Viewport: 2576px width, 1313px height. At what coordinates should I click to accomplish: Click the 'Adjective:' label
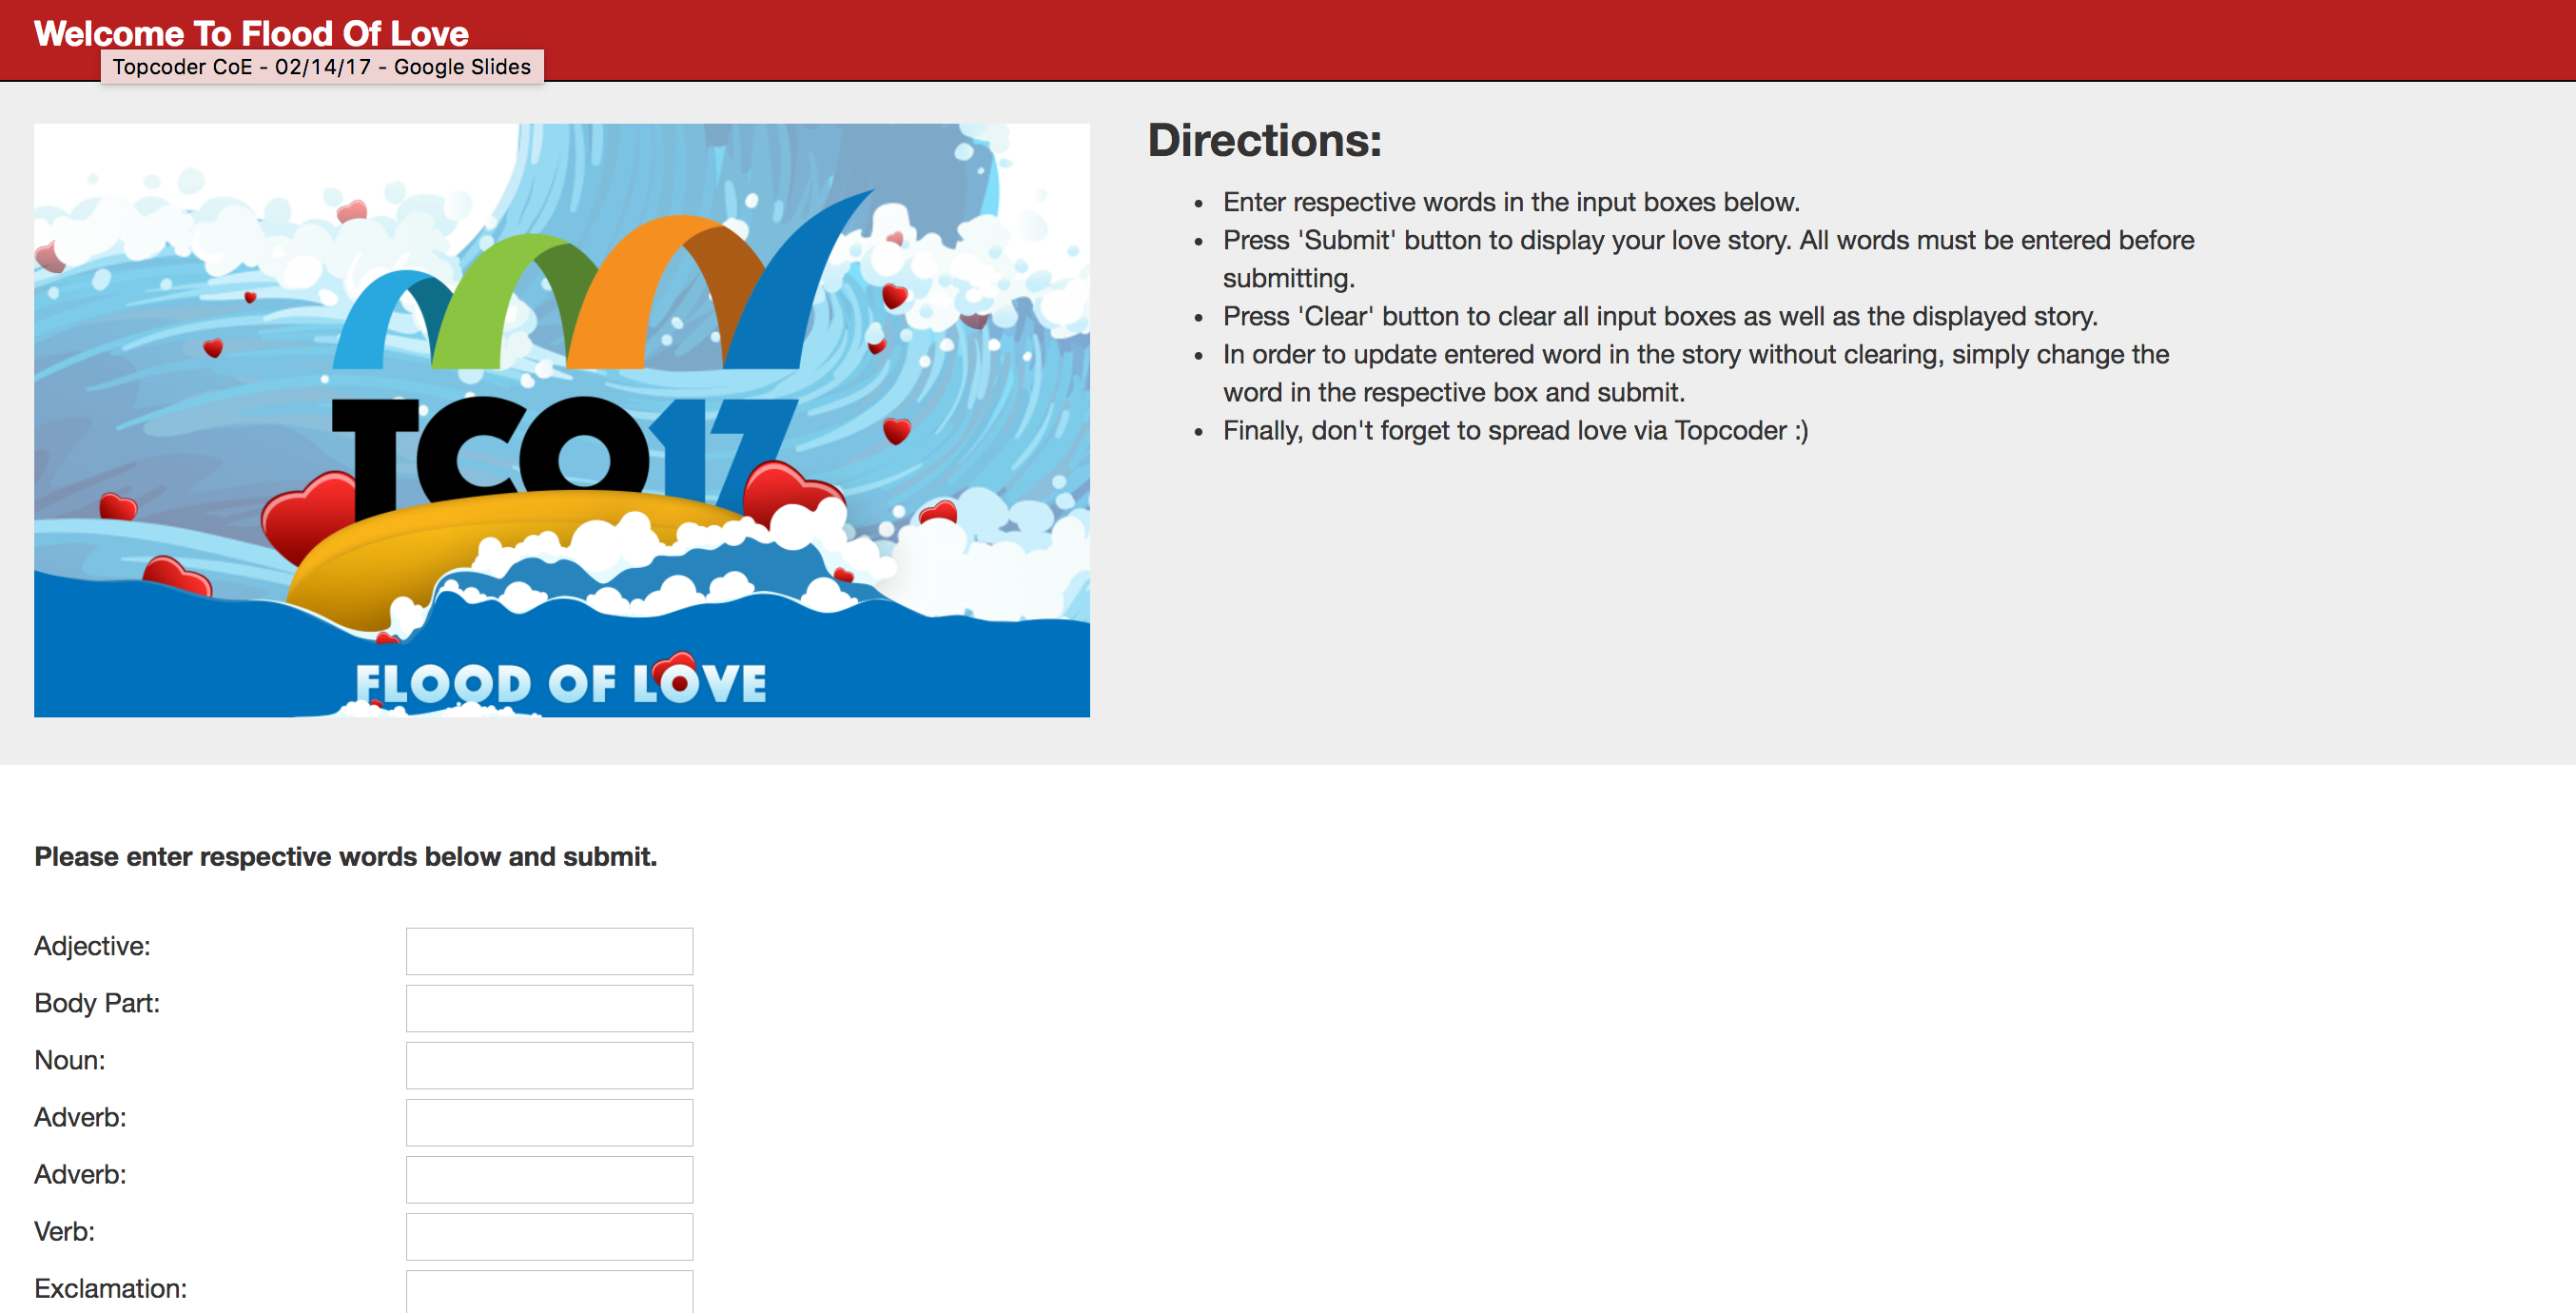(x=92, y=946)
